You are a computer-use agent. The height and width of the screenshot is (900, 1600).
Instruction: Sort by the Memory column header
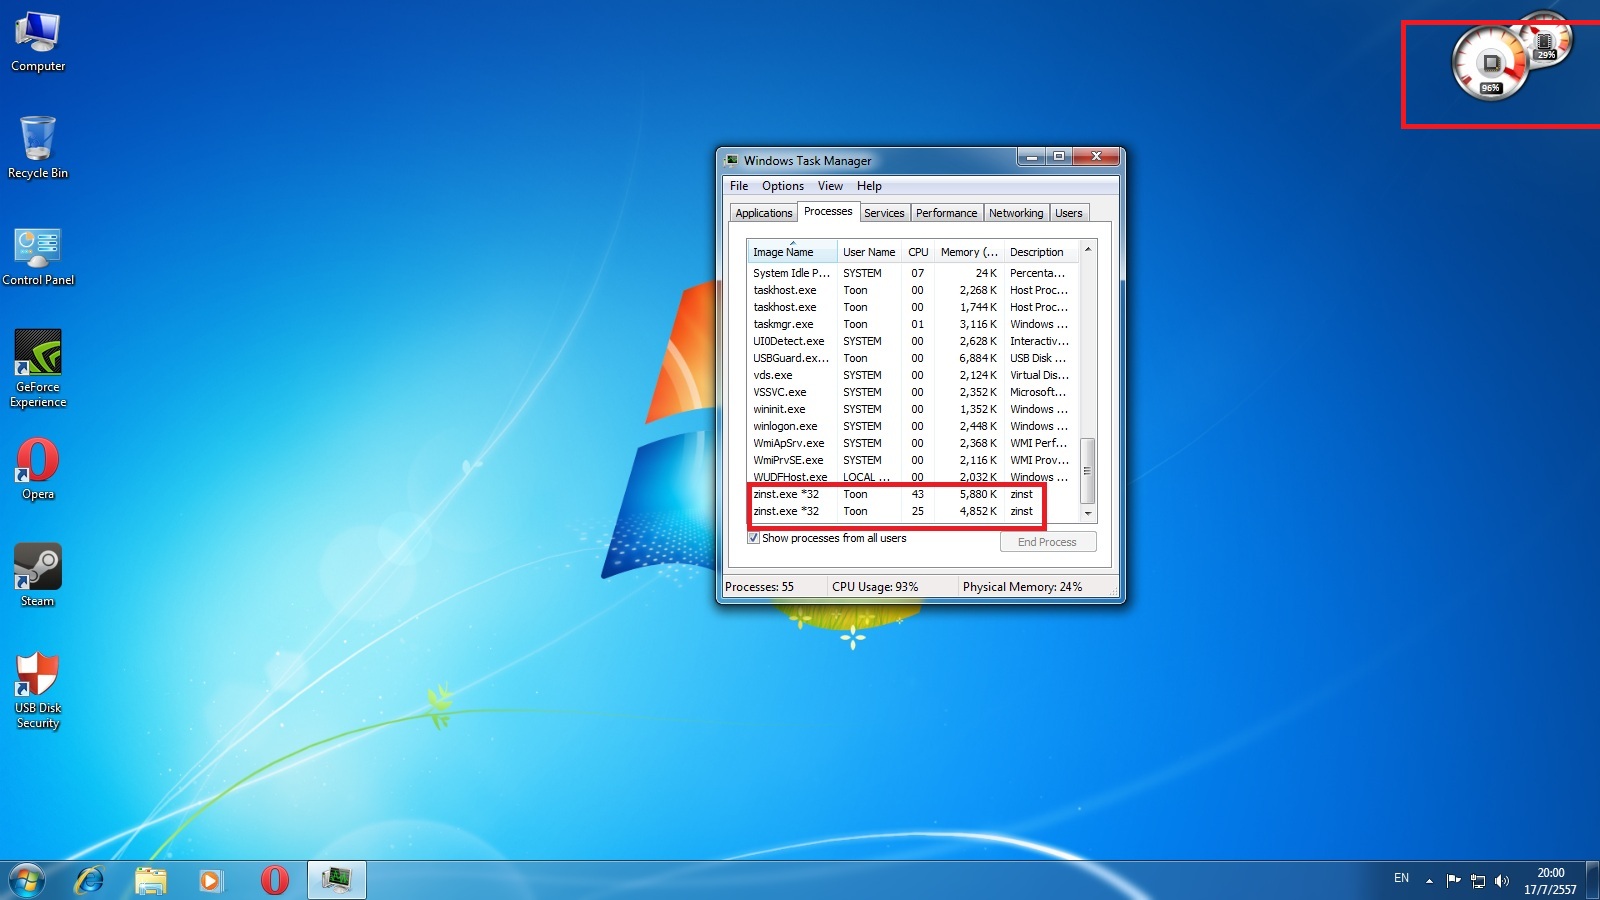click(969, 252)
